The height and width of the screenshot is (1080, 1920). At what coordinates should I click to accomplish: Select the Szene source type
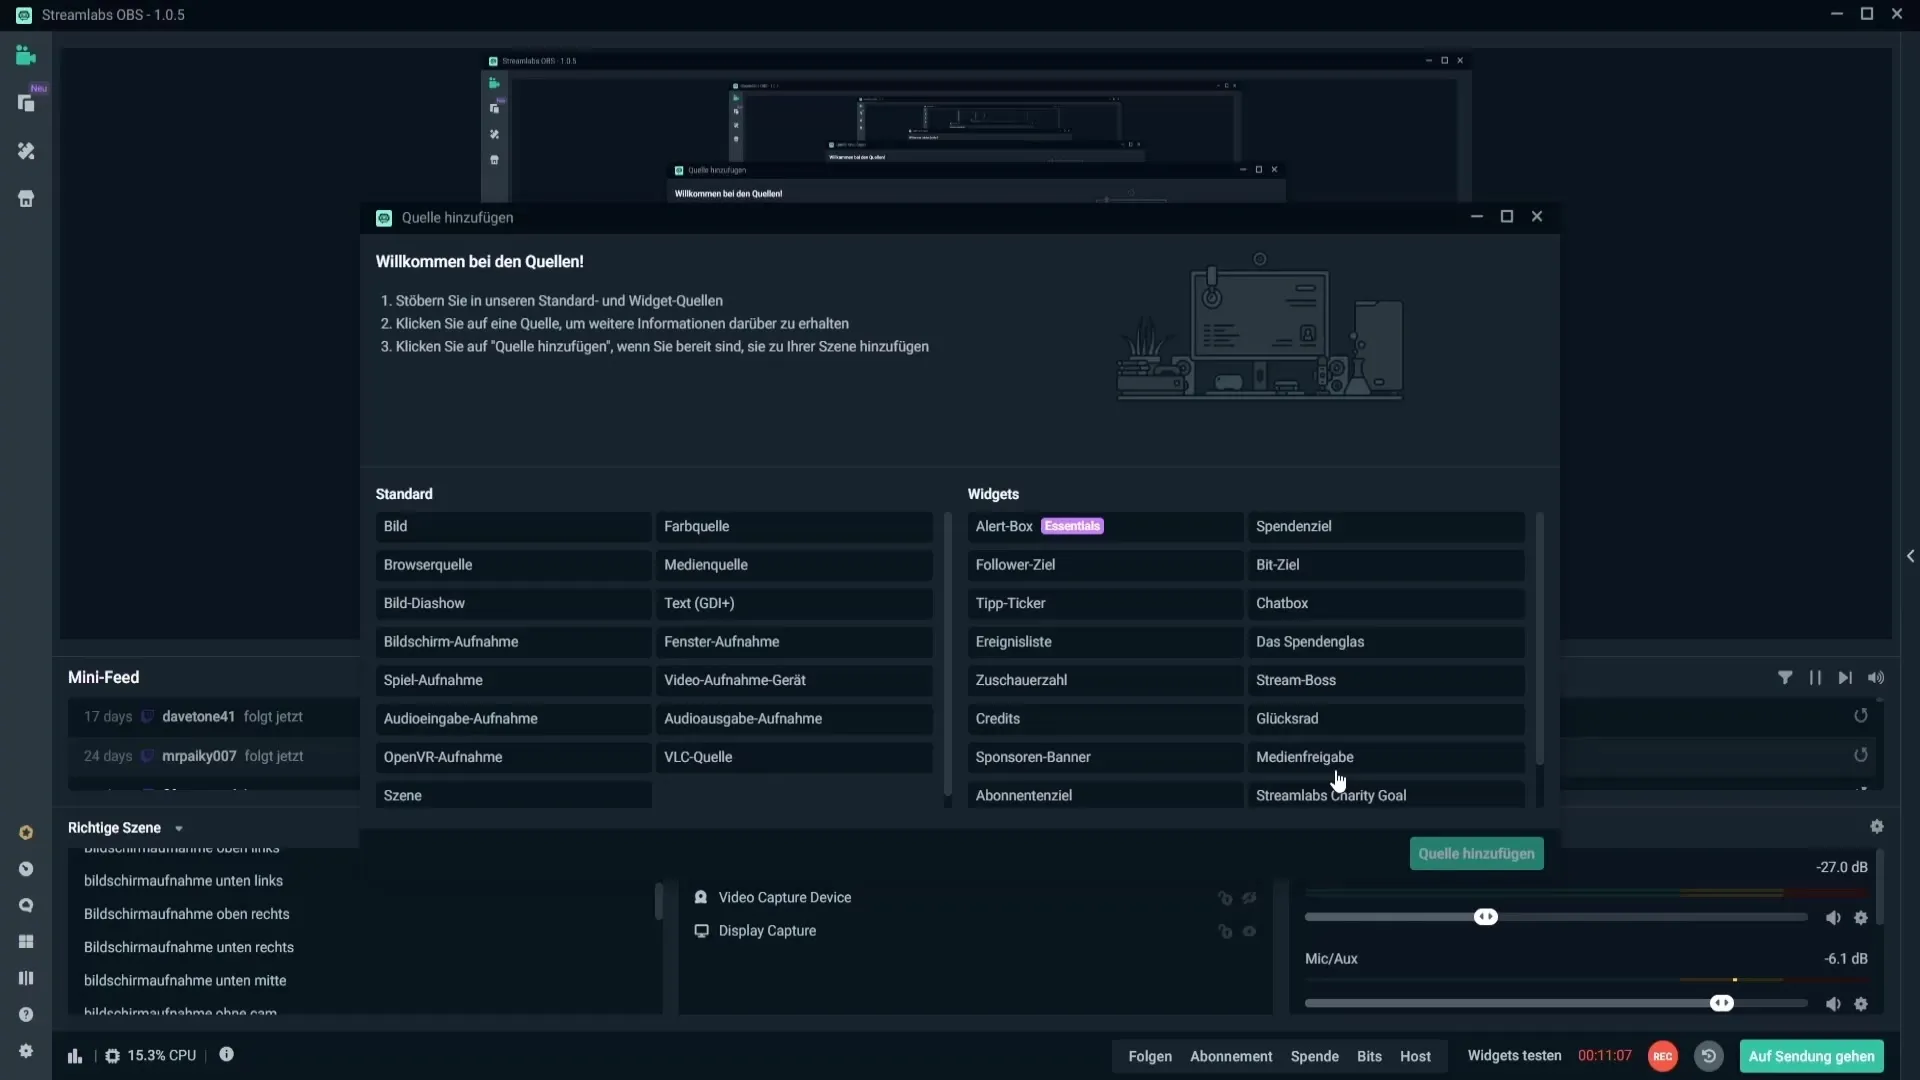click(x=513, y=795)
